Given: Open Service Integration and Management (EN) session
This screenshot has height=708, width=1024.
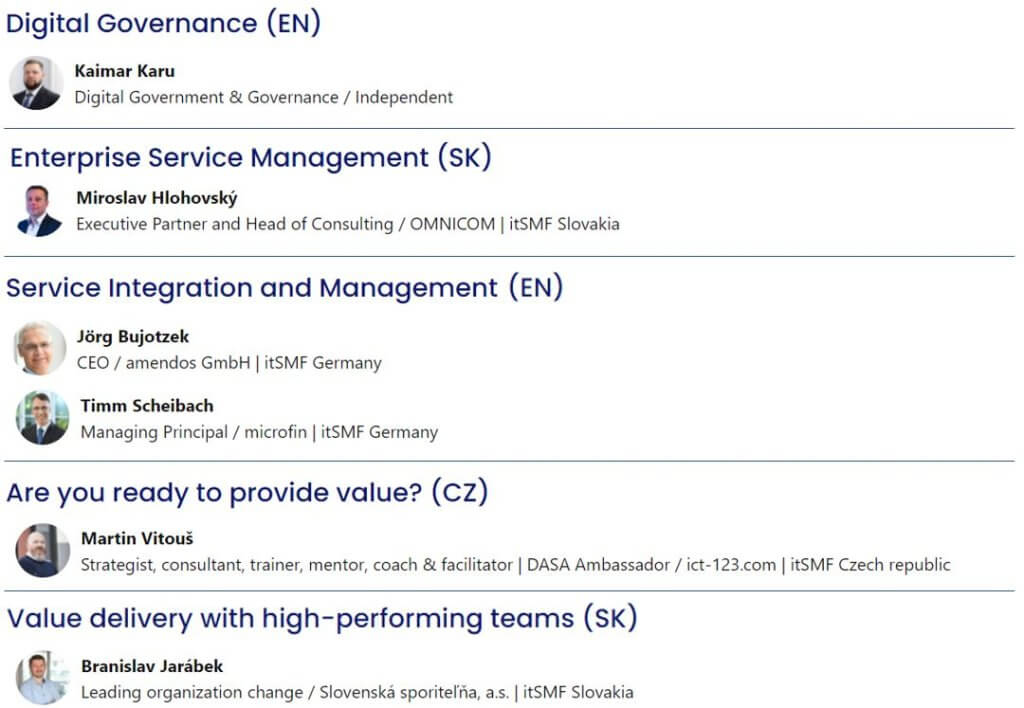Looking at the screenshot, I should tap(285, 287).
